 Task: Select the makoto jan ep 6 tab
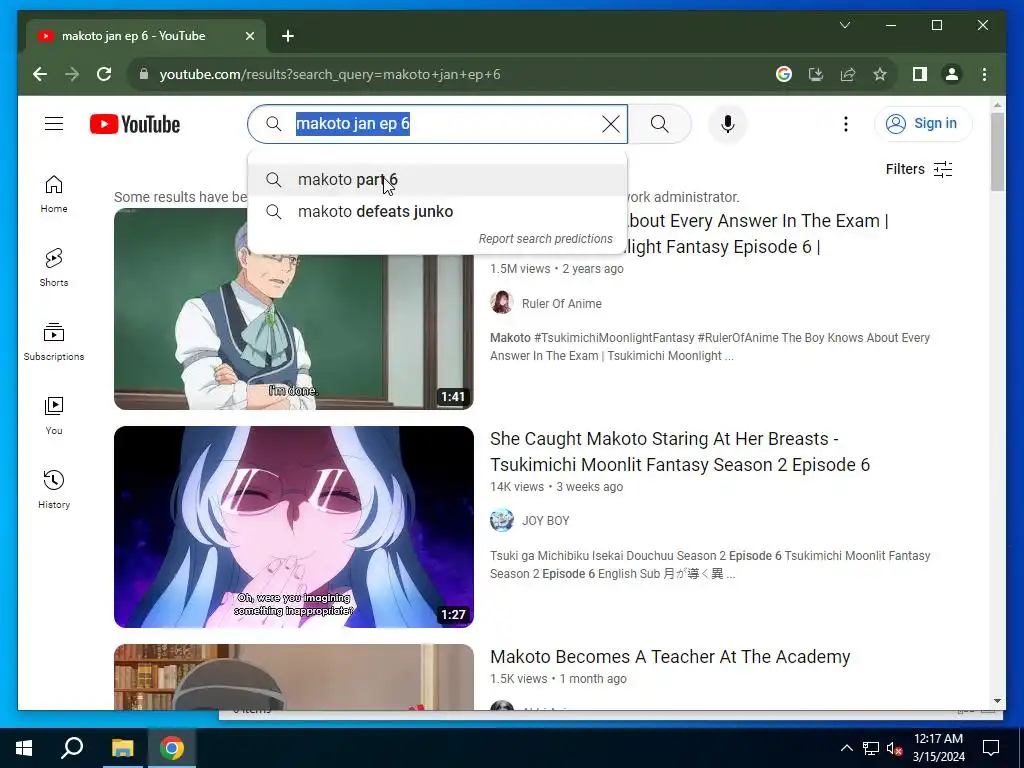133,37
